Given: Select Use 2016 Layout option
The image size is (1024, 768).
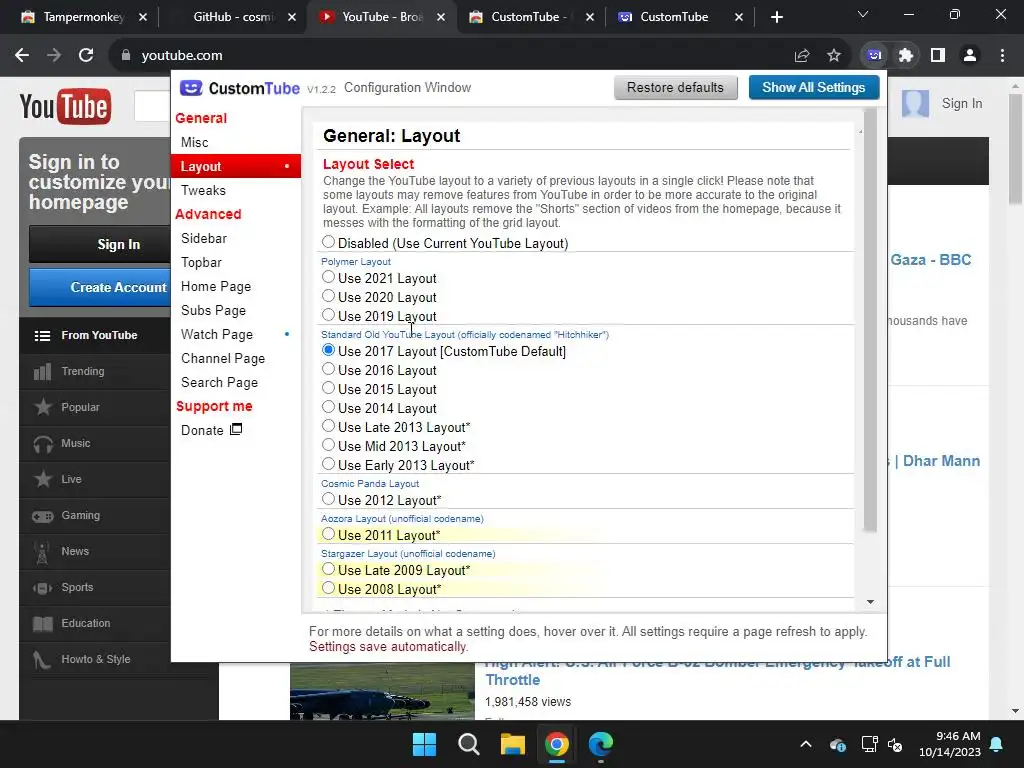Looking at the screenshot, I should point(328,369).
